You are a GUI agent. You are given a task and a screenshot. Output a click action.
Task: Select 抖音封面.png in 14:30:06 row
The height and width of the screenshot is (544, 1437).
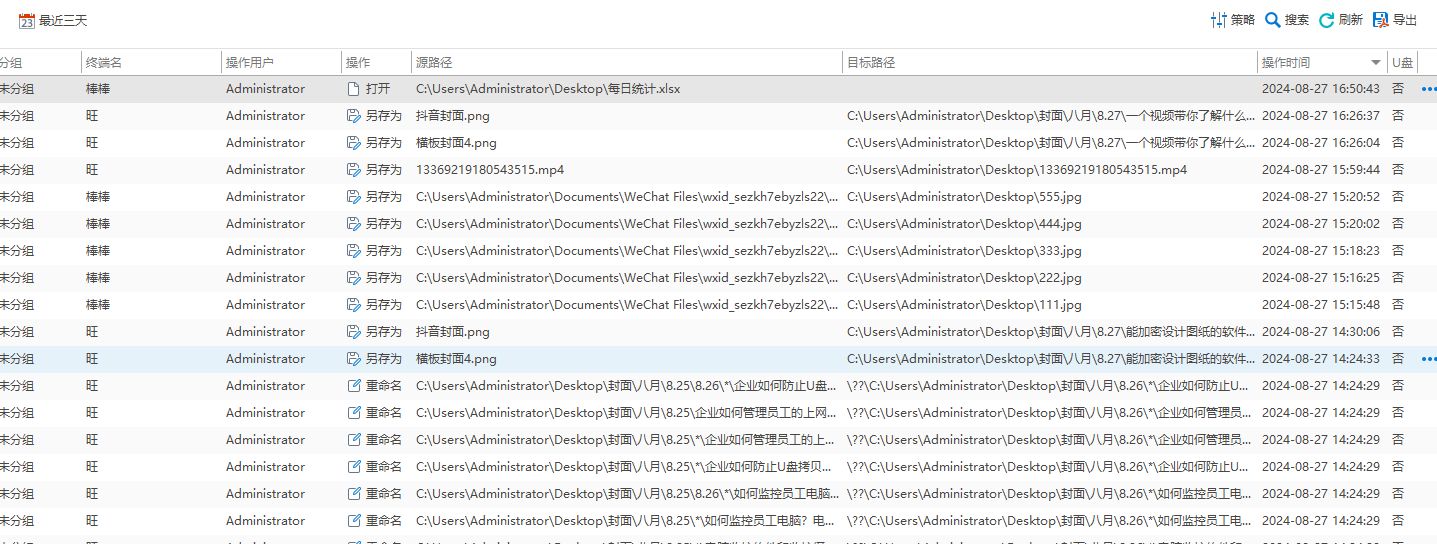[x=453, y=332]
